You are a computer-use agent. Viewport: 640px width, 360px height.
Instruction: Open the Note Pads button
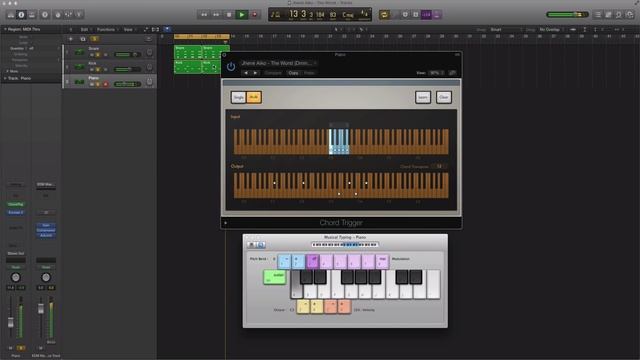coord(609,15)
